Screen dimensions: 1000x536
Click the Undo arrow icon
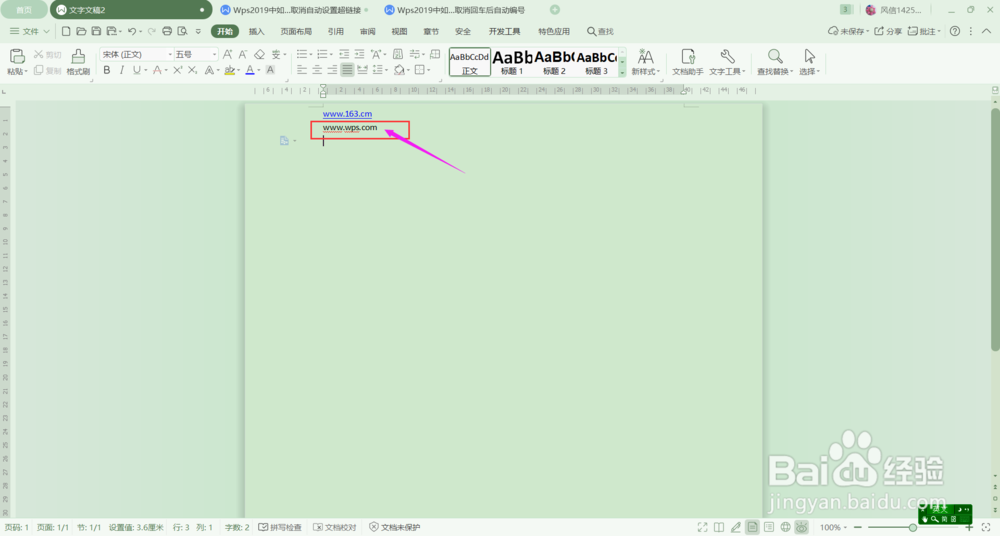(x=131, y=31)
